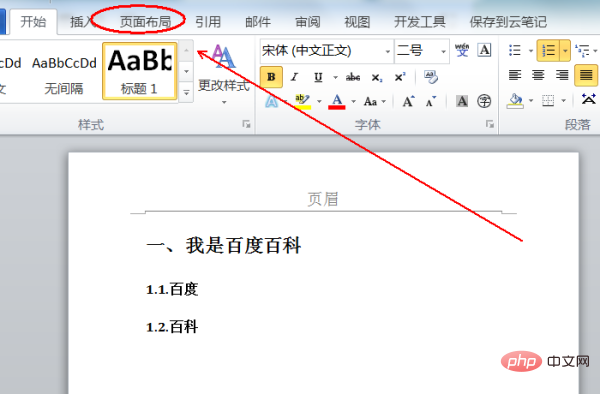Expand the underline style dropdown arrow
This screenshot has height=394, width=600.
[335, 77]
